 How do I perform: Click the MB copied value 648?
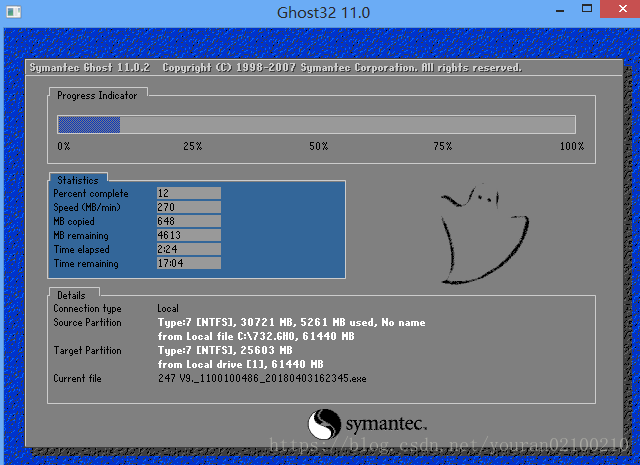click(x=189, y=221)
